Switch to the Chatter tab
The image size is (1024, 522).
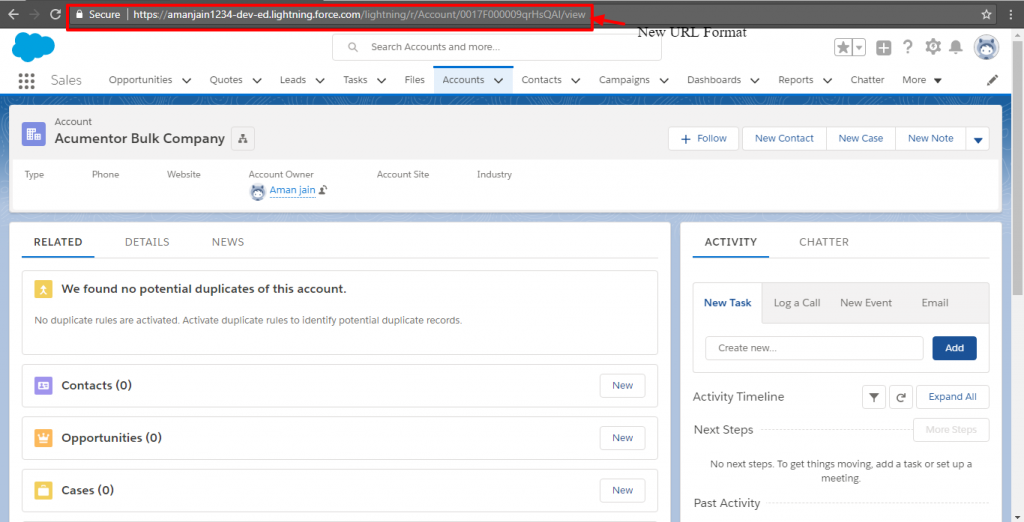[824, 242]
